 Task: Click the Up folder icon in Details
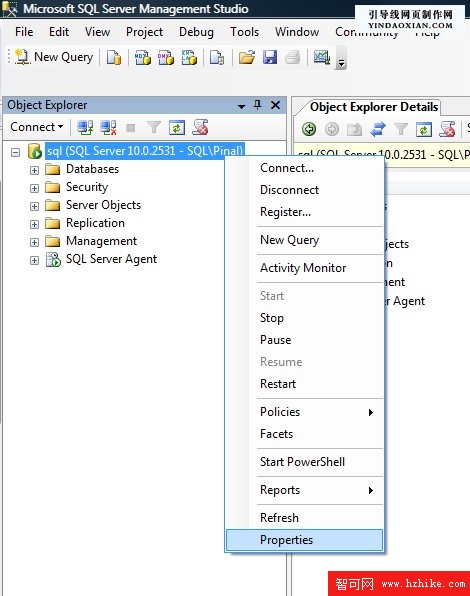pos(354,130)
